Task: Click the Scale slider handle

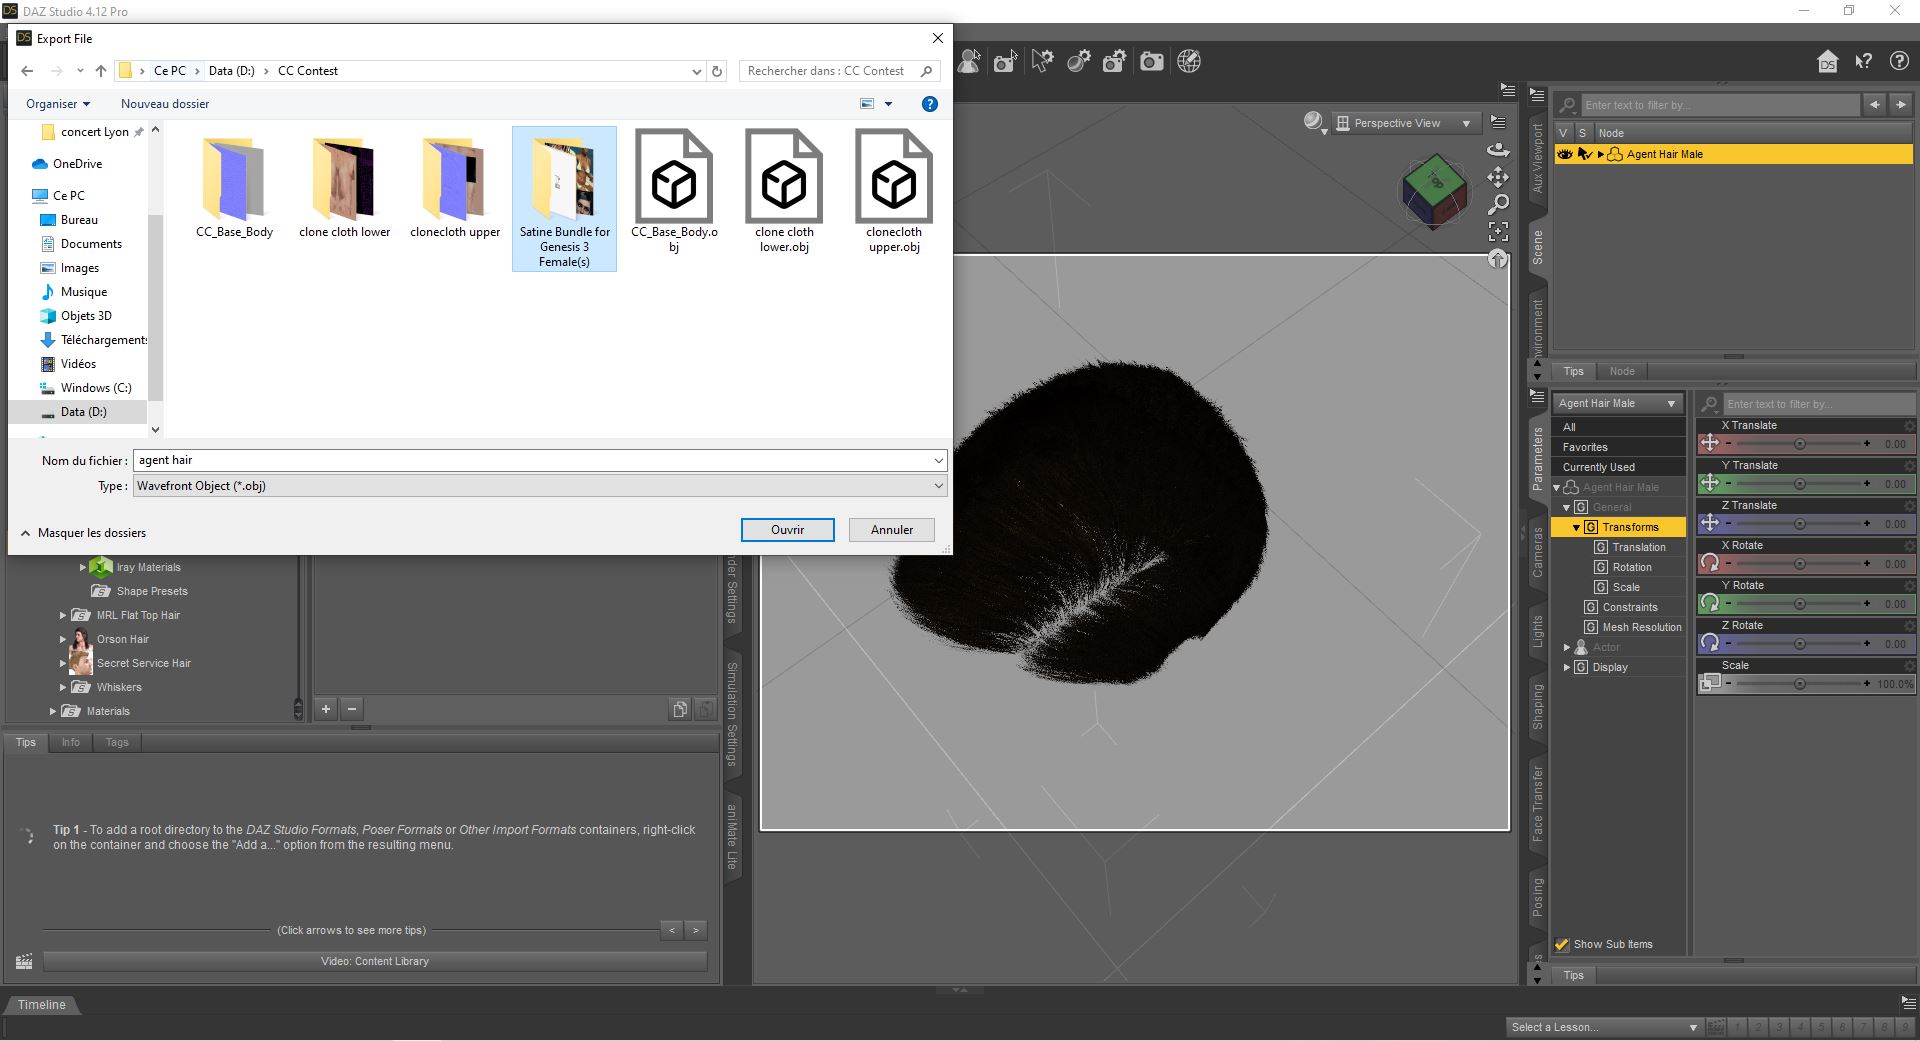Action: [x=1799, y=683]
